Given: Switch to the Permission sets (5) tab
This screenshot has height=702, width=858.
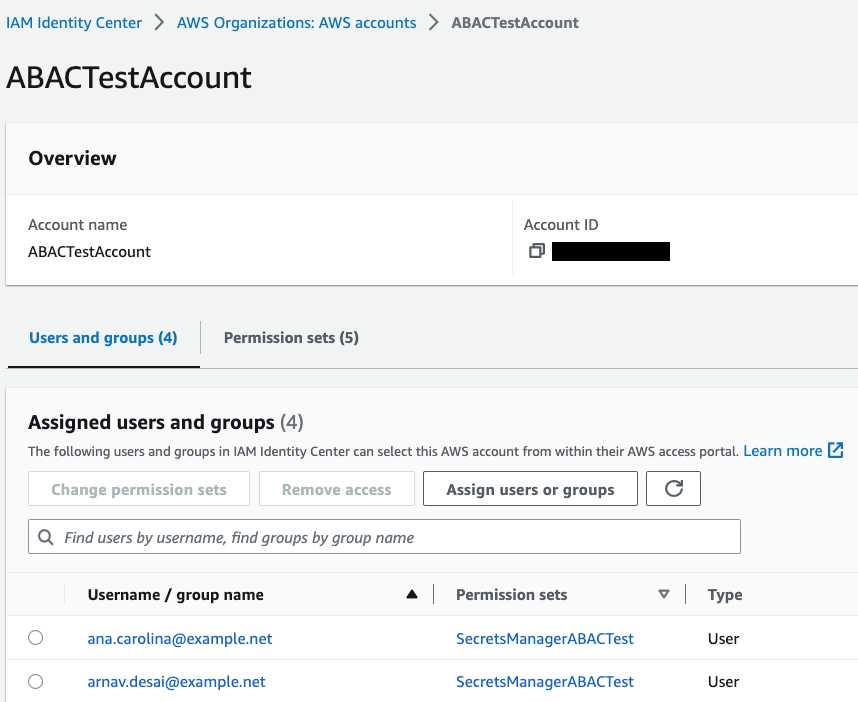Looking at the screenshot, I should 290,337.
